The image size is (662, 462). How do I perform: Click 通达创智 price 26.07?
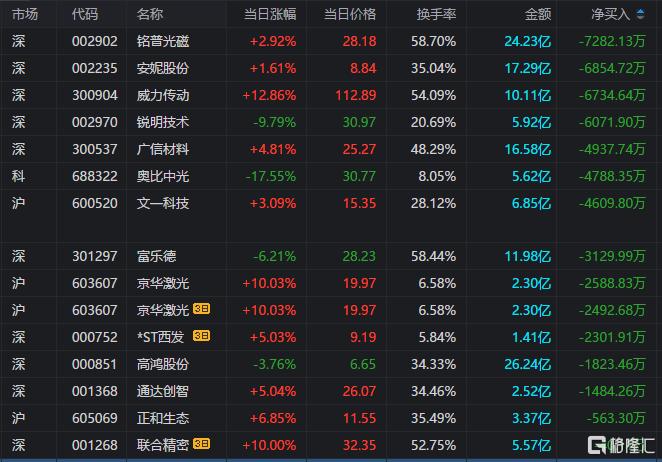coord(359,391)
